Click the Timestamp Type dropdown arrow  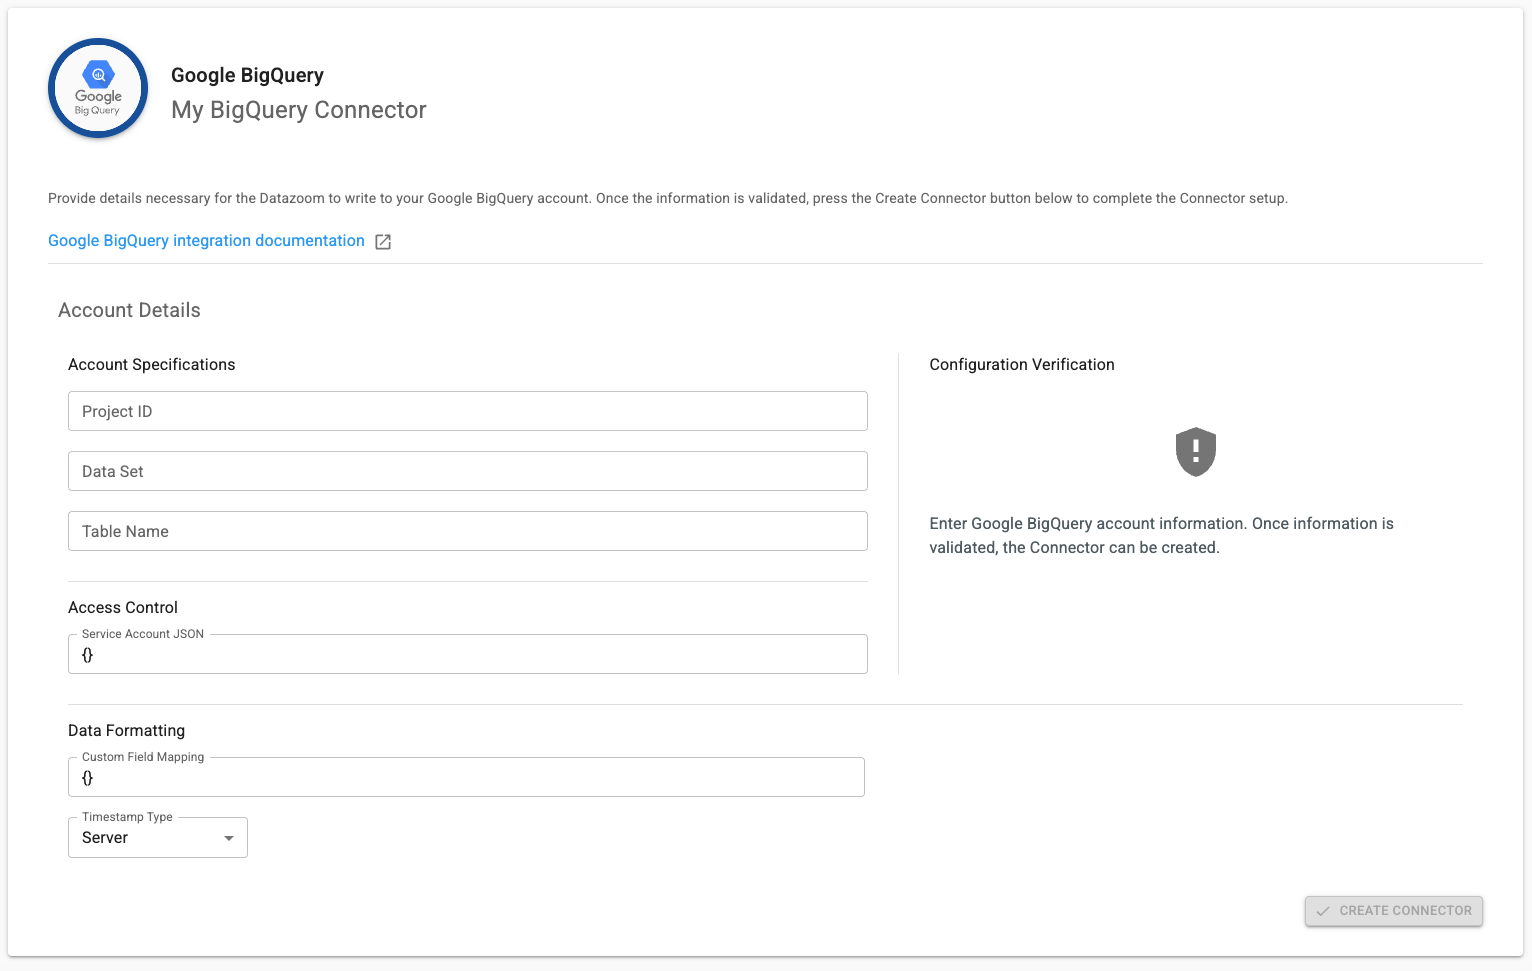point(229,838)
